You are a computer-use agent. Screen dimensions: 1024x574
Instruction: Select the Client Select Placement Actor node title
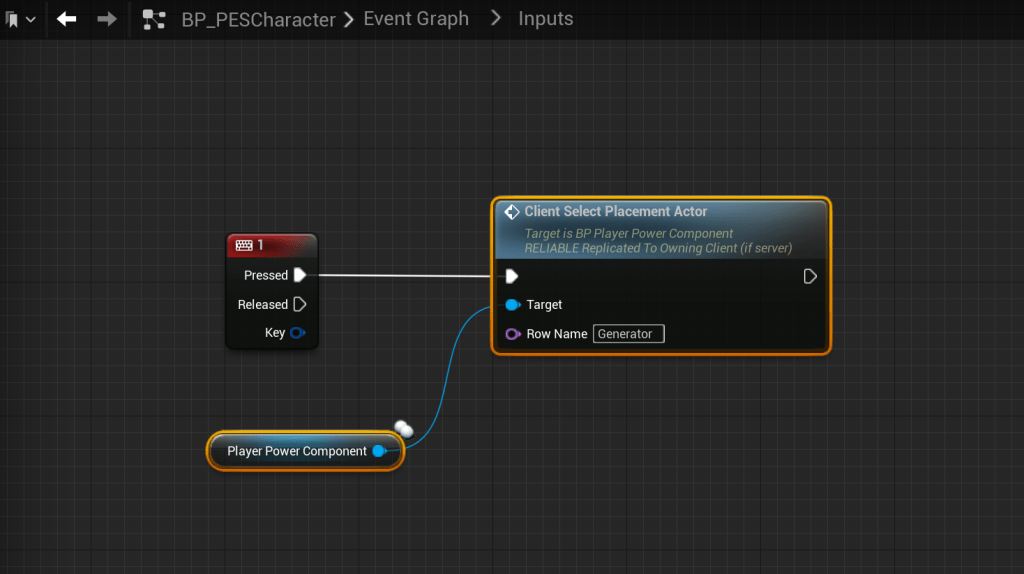[x=615, y=212]
